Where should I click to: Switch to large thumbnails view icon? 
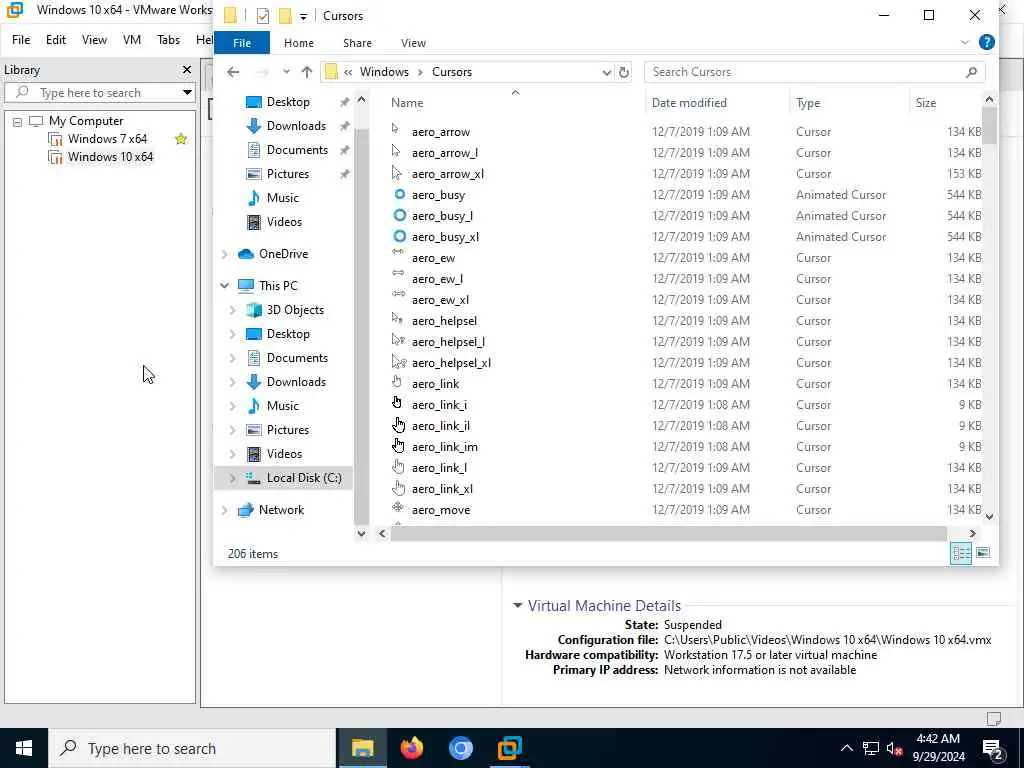pos(983,553)
